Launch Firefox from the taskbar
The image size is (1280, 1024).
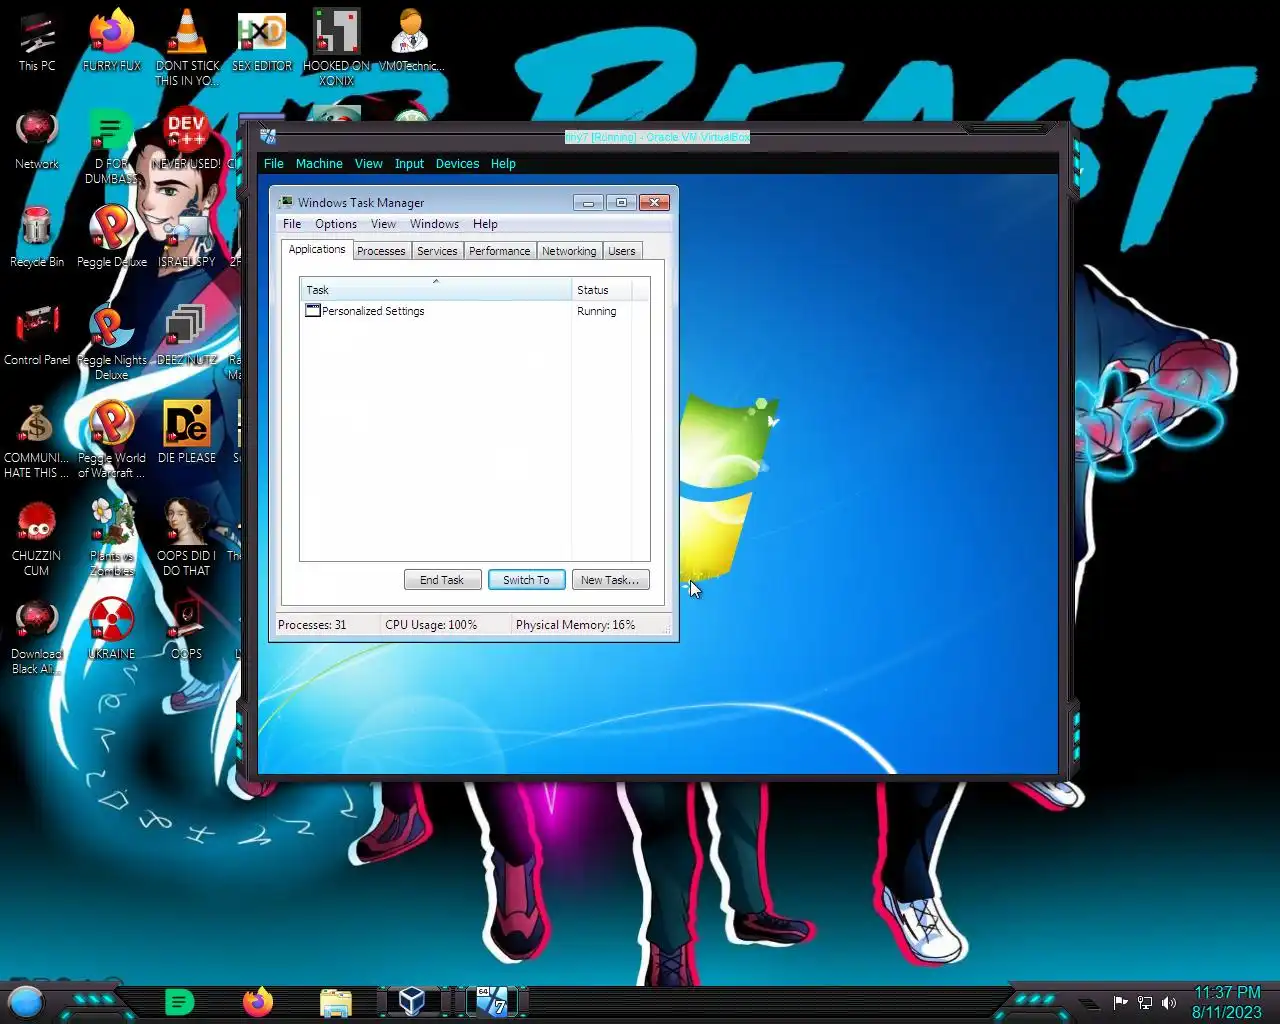pyautogui.click(x=258, y=1001)
